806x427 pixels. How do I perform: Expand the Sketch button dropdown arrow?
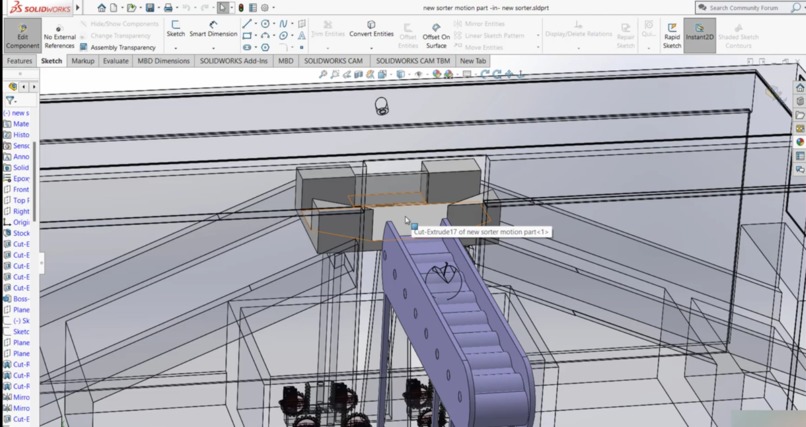[175, 48]
